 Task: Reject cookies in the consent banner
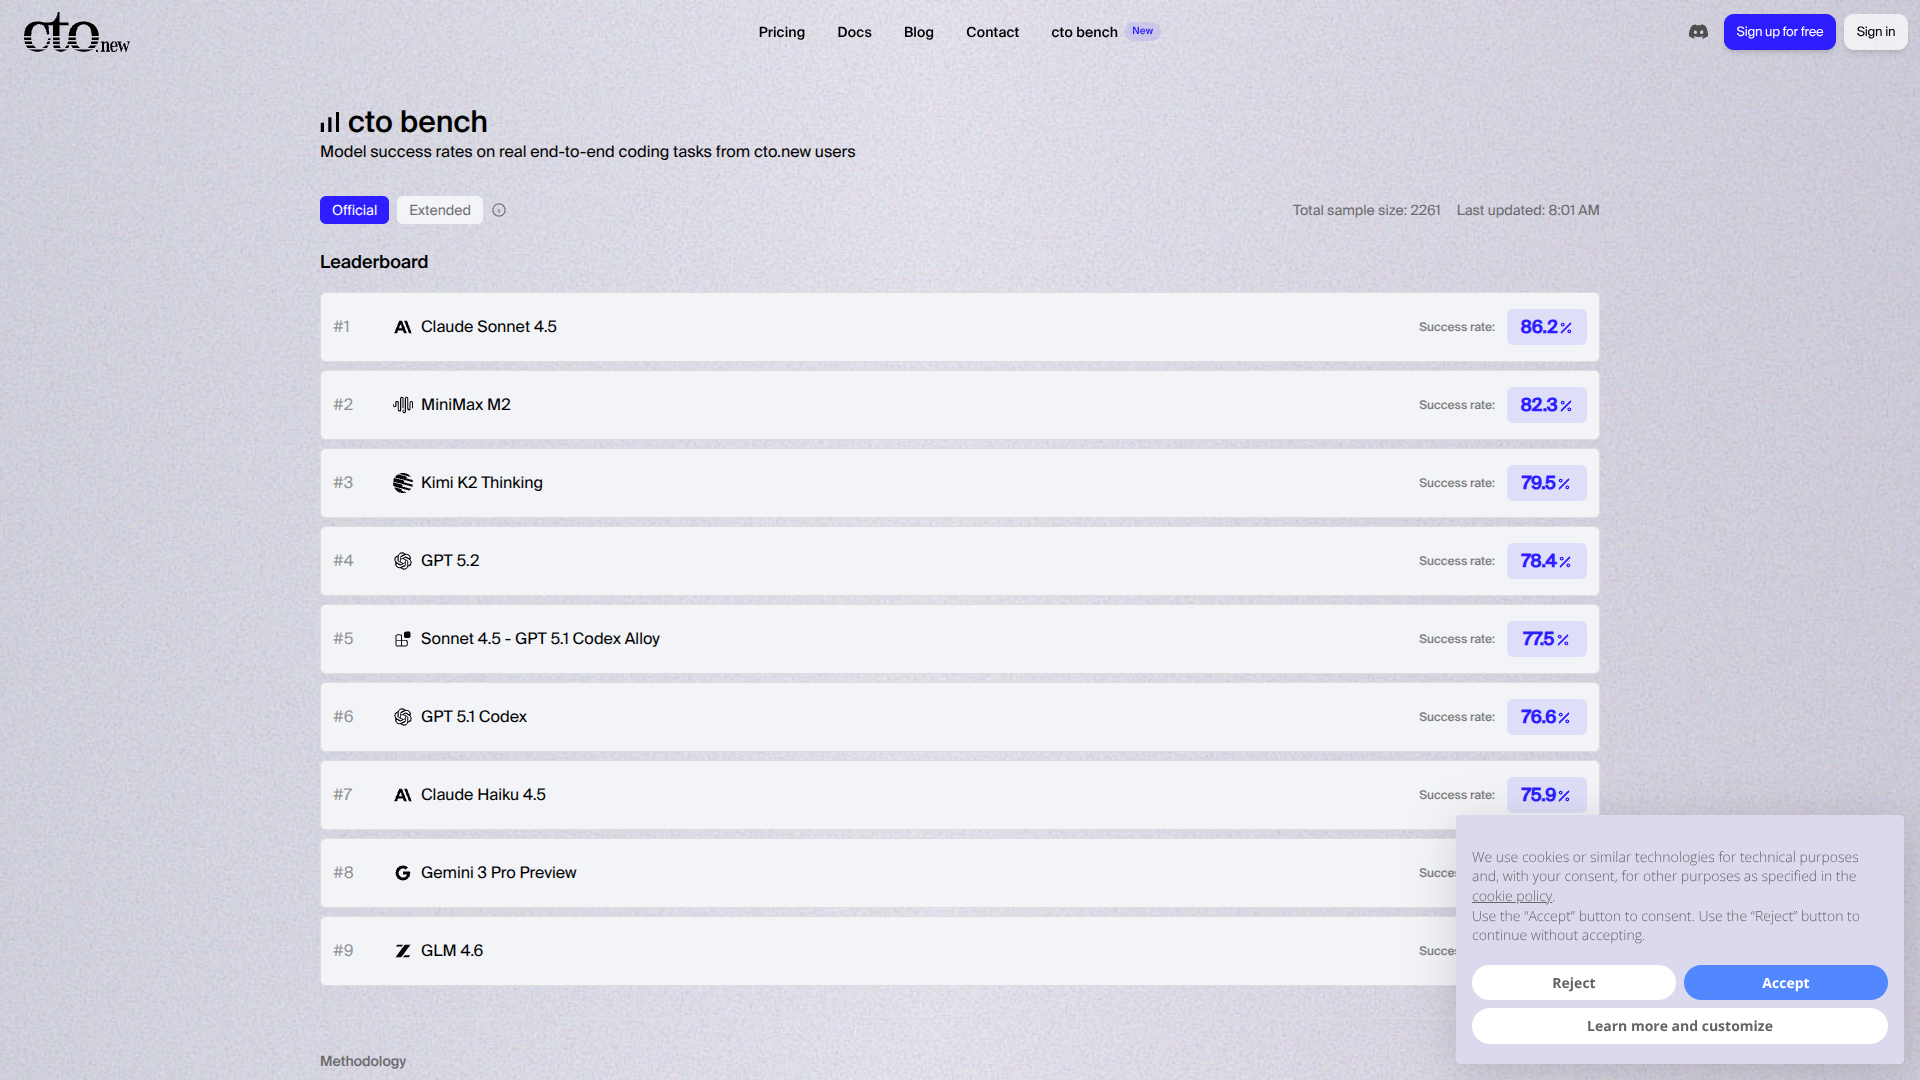[x=1573, y=983]
